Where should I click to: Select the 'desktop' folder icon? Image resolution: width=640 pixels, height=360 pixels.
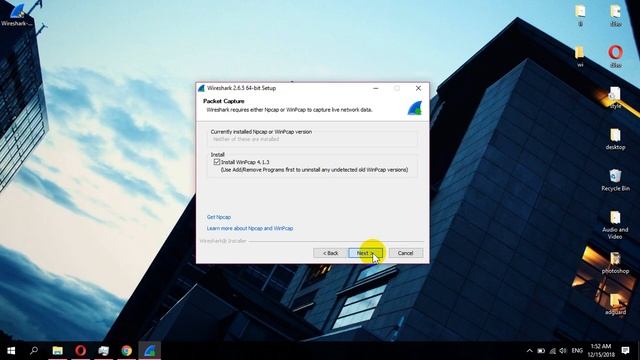pyautogui.click(x=615, y=139)
